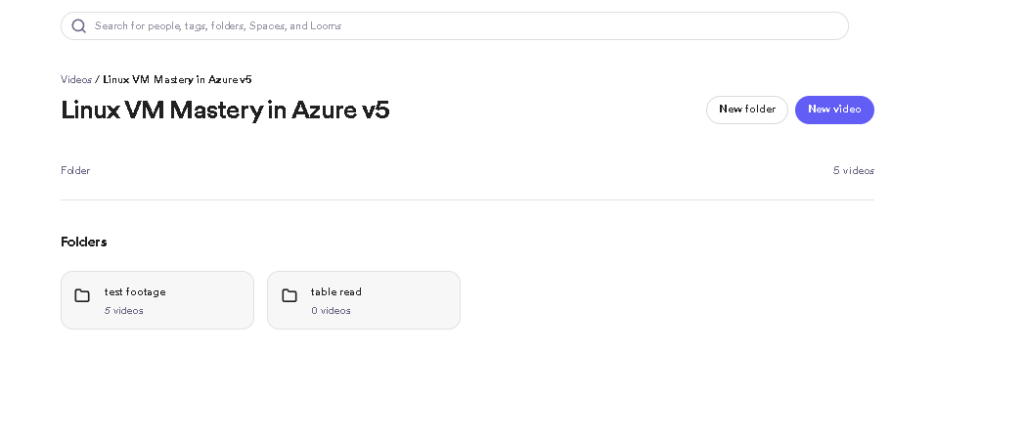
Task: Click the 5 videos count under test footage
Action: click(123, 311)
